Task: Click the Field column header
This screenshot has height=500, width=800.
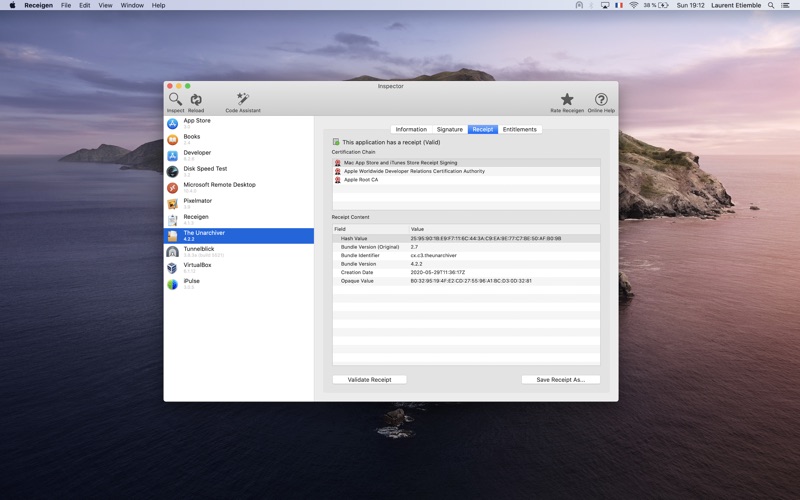Action: 371,229
